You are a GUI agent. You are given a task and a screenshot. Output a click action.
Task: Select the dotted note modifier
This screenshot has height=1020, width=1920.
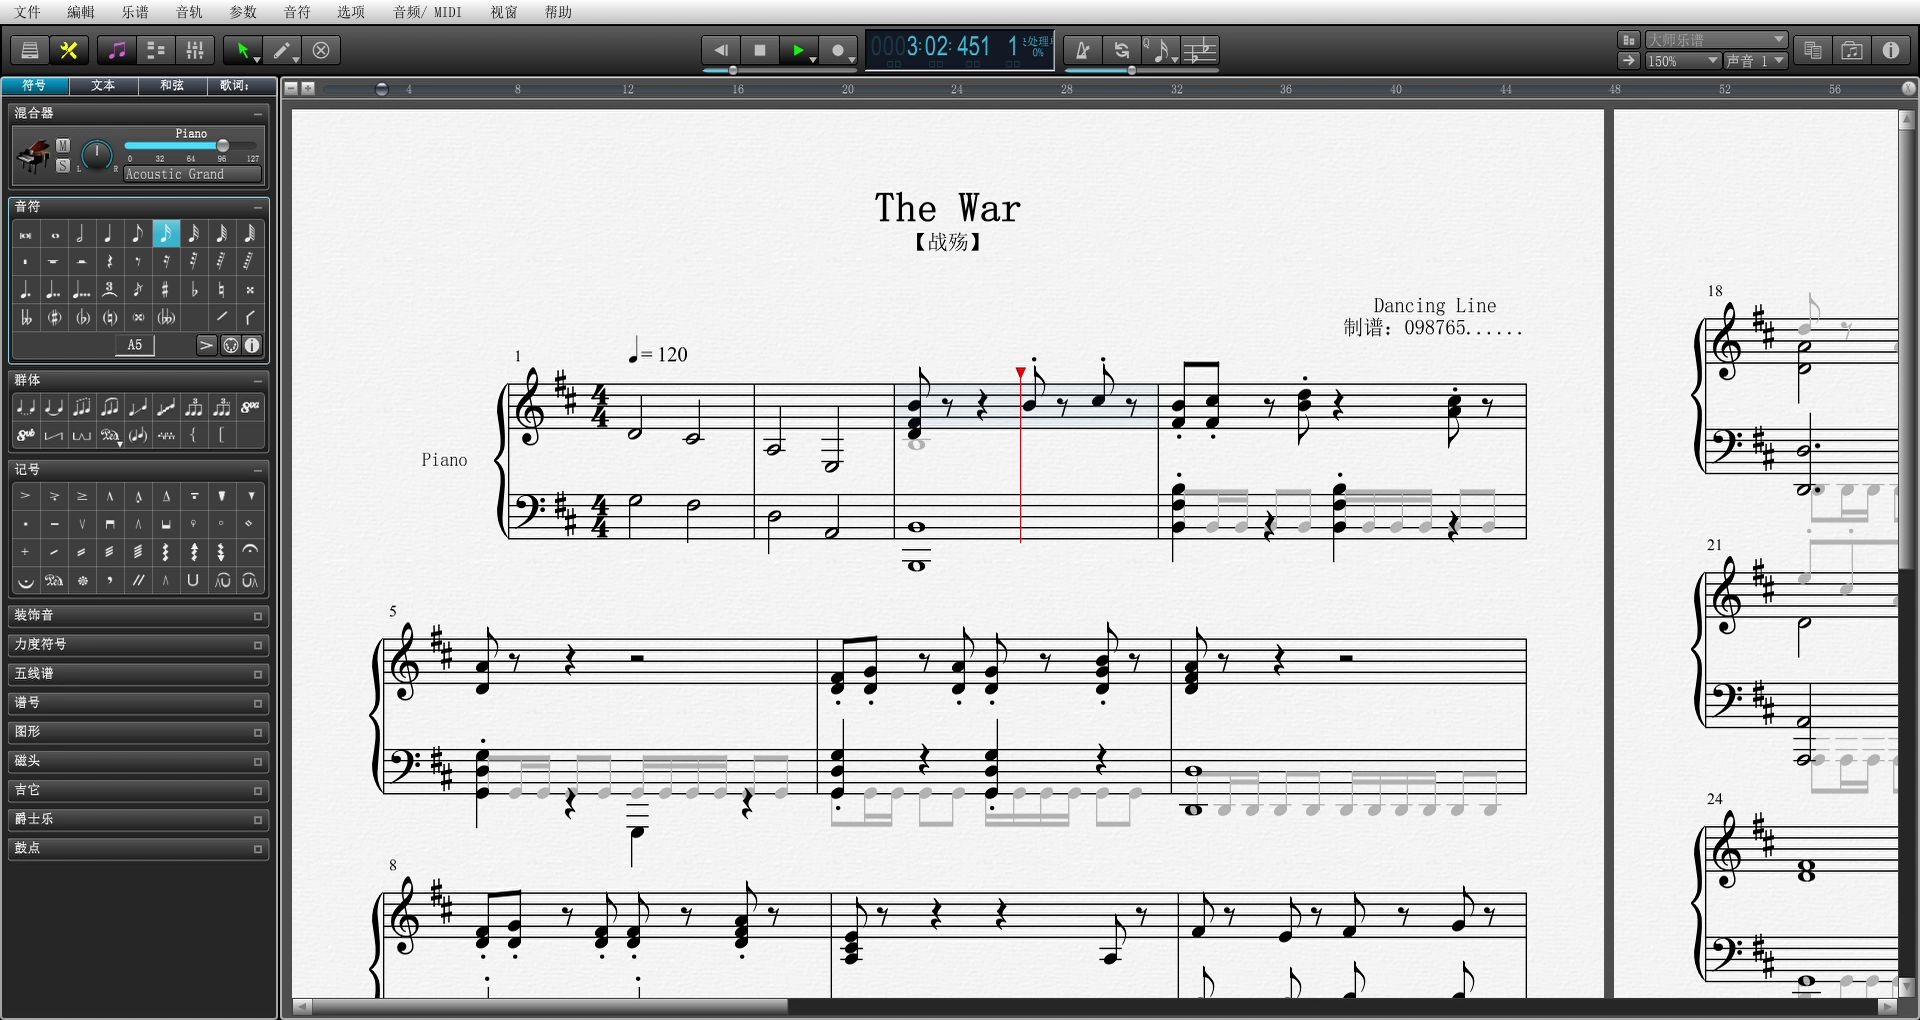pyautogui.click(x=26, y=290)
